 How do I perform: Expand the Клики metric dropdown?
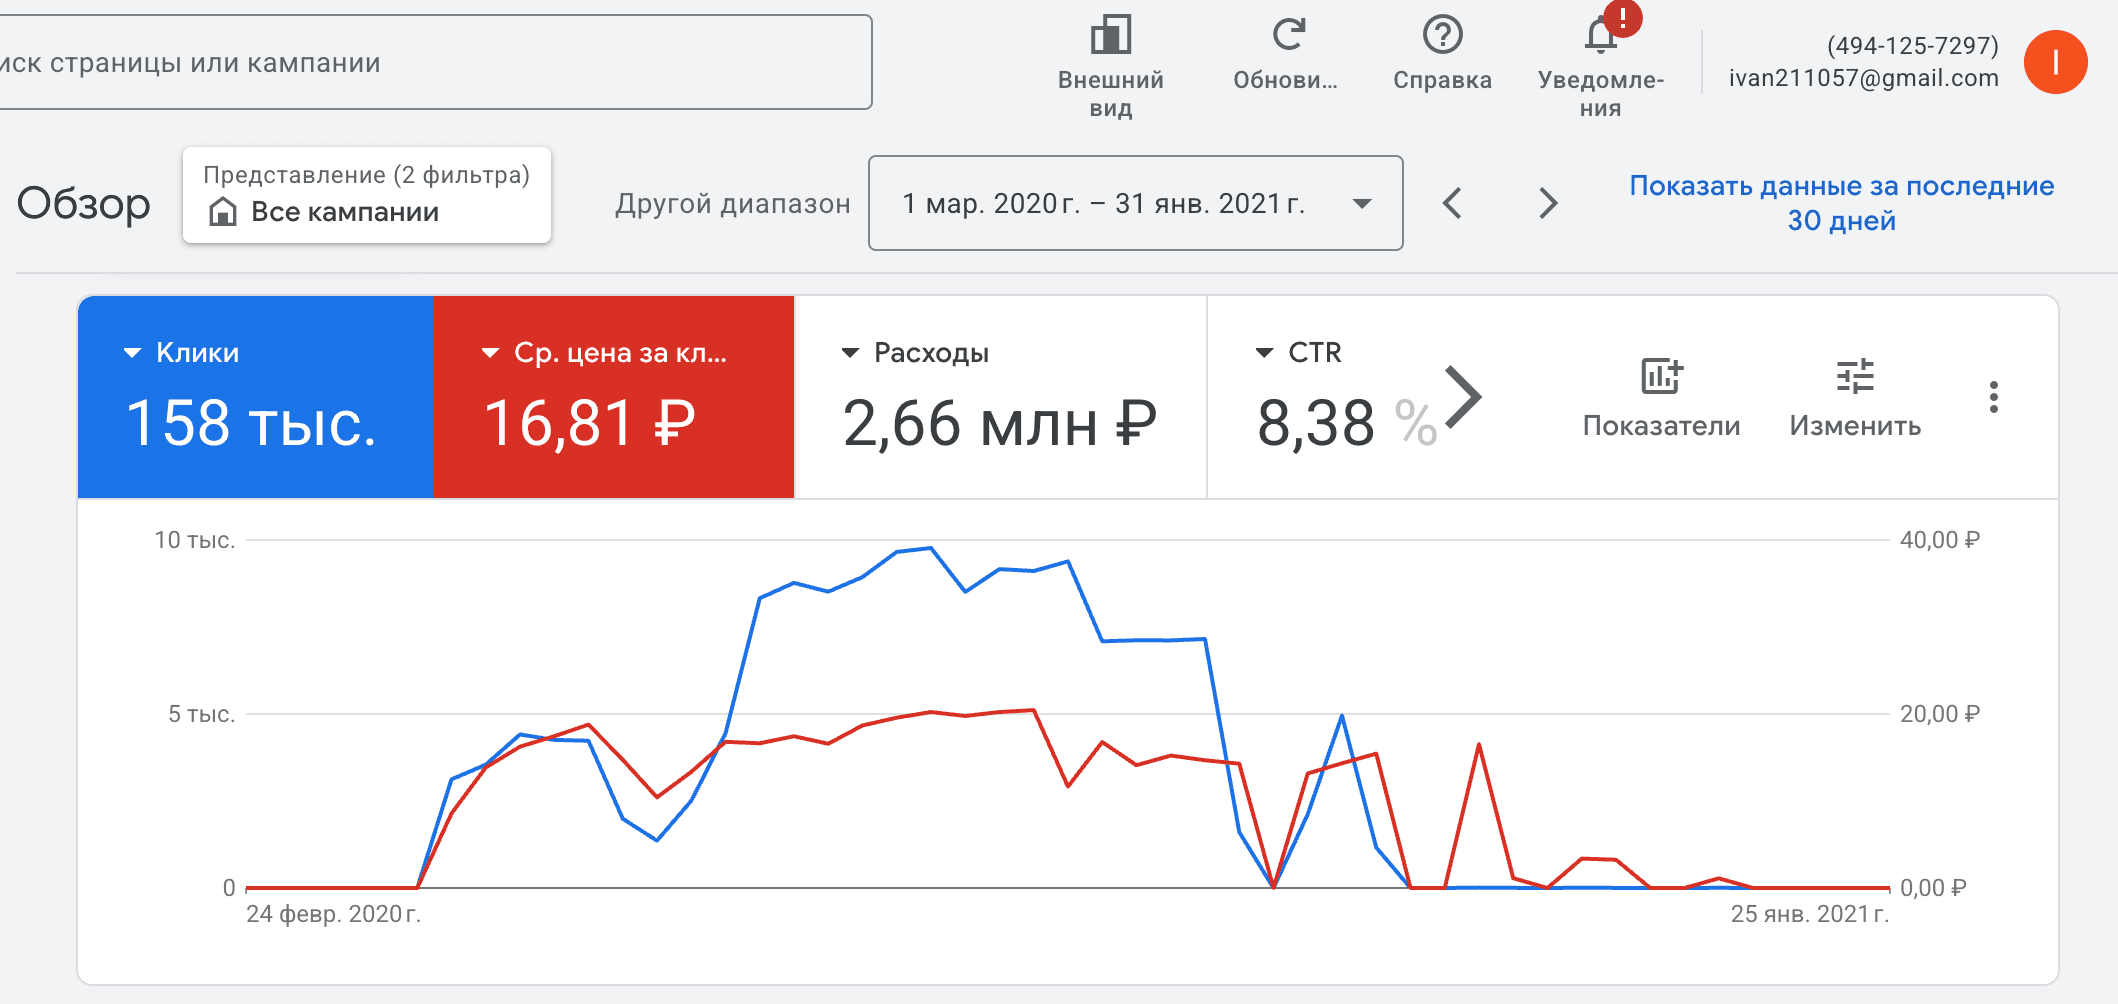click(x=132, y=353)
